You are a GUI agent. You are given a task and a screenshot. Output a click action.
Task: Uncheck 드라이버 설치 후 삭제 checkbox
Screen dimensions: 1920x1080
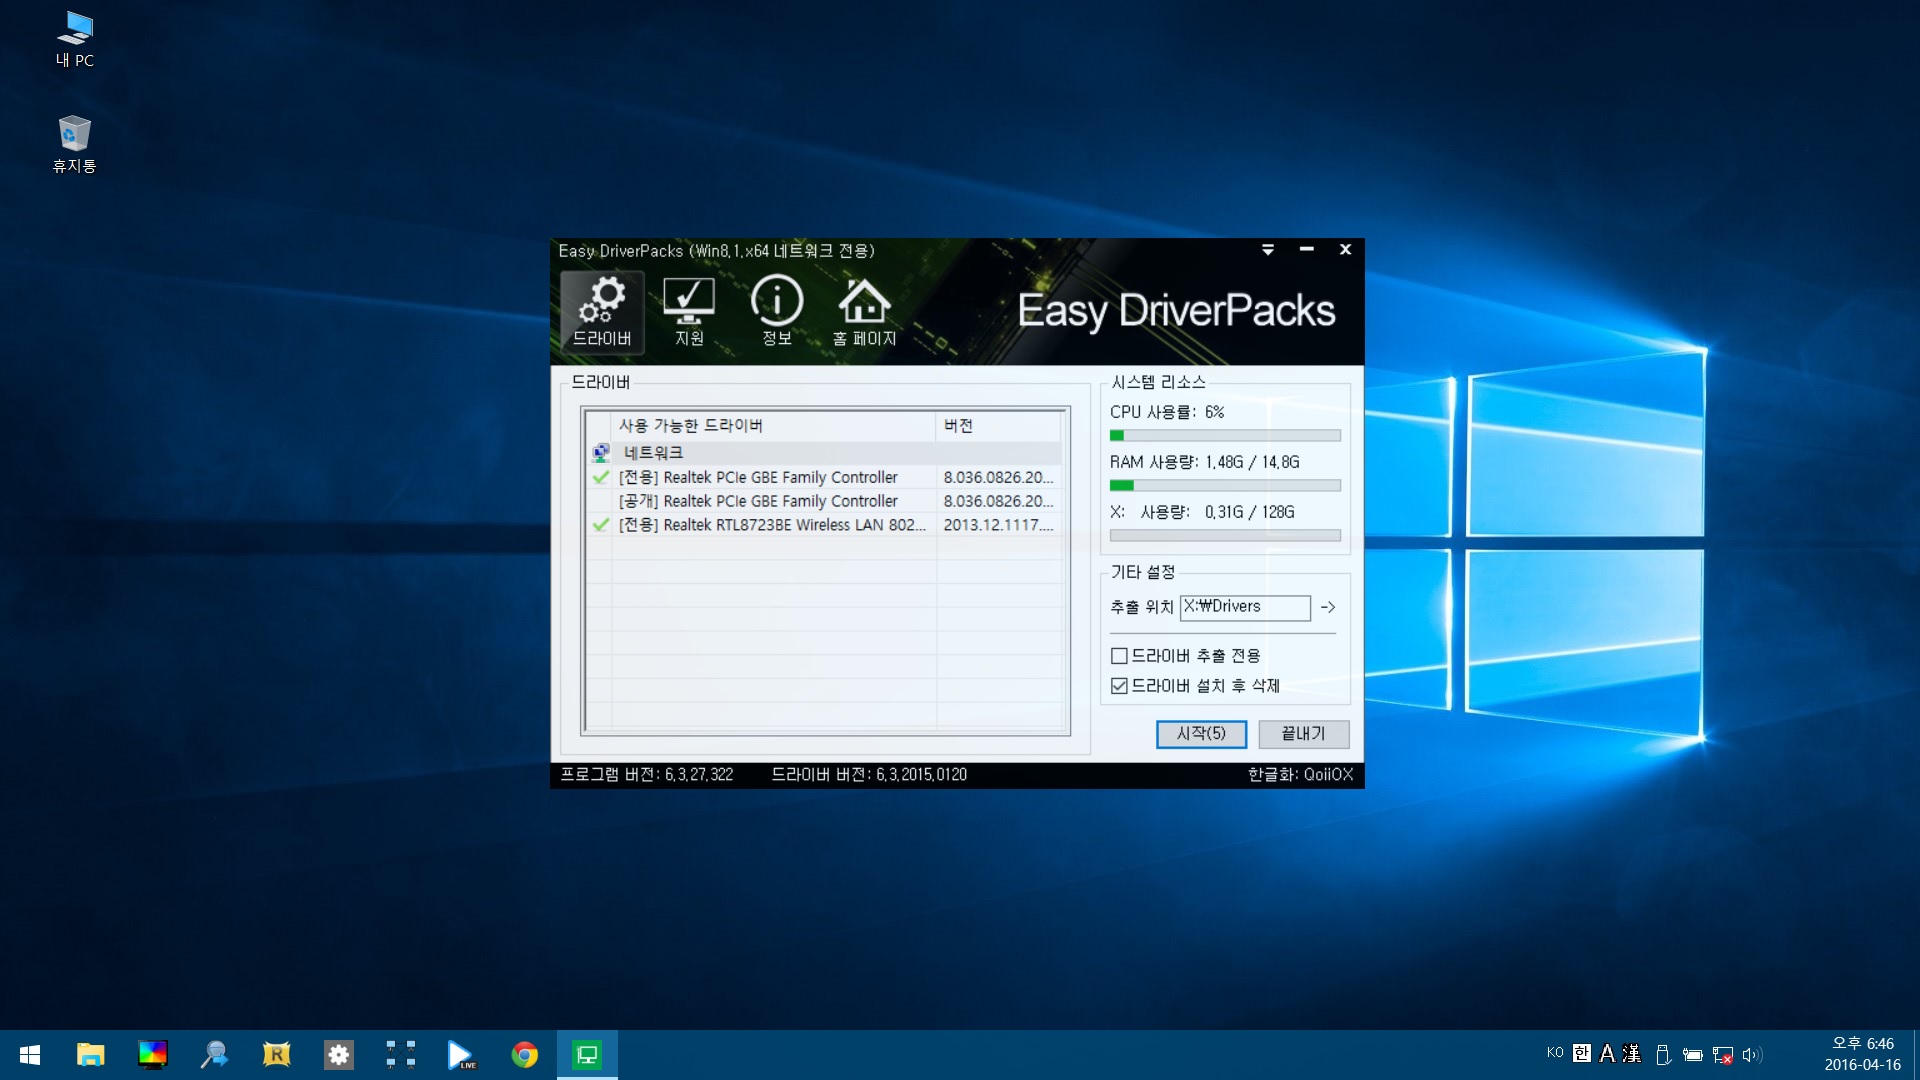click(1119, 686)
